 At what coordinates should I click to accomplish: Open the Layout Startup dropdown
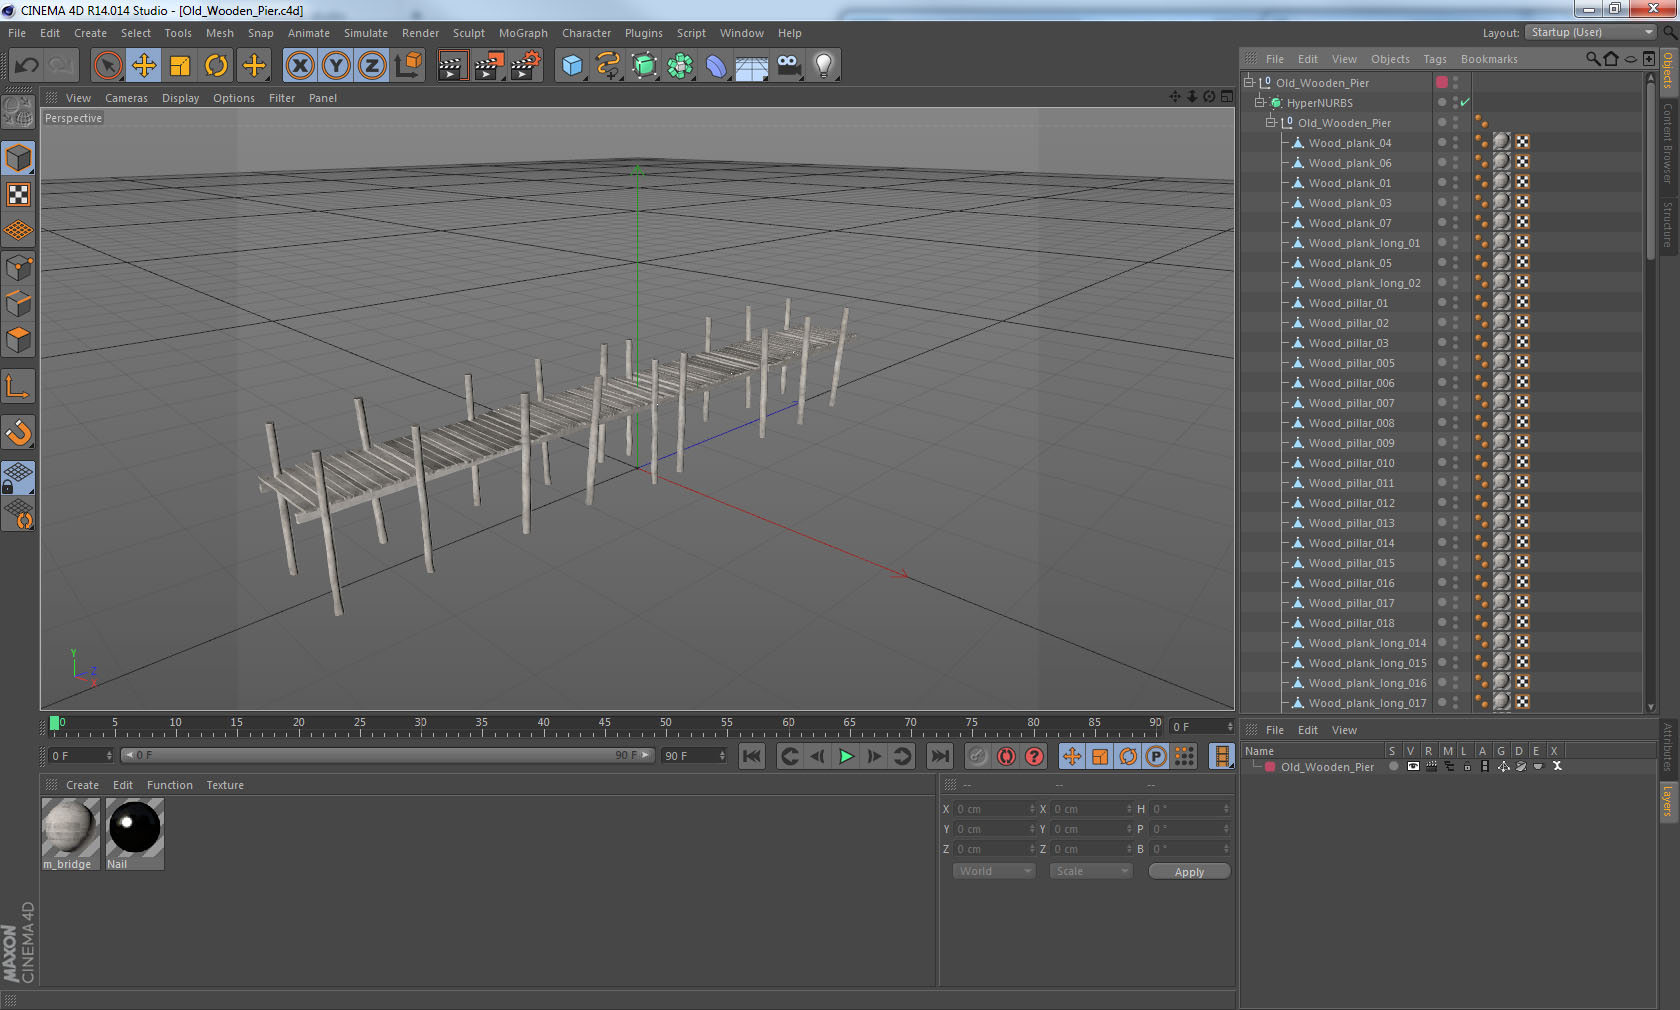point(1591,33)
